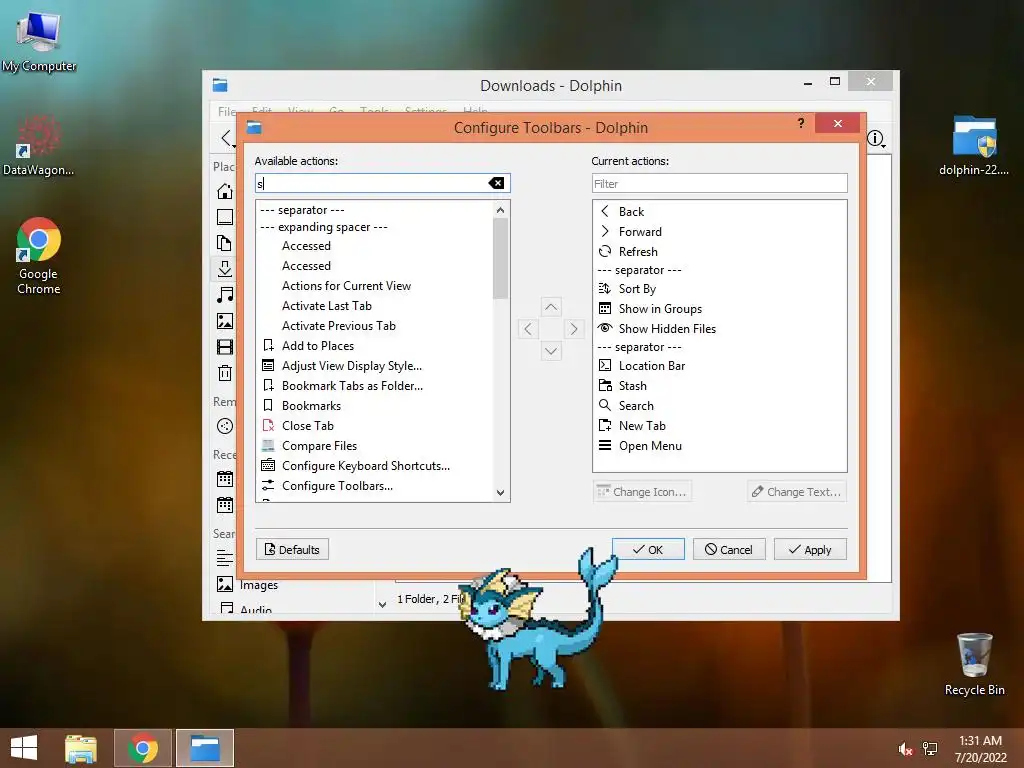Select expanding spacer entry
Image resolution: width=1024 pixels, height=768 pixels.
[324, 227]
